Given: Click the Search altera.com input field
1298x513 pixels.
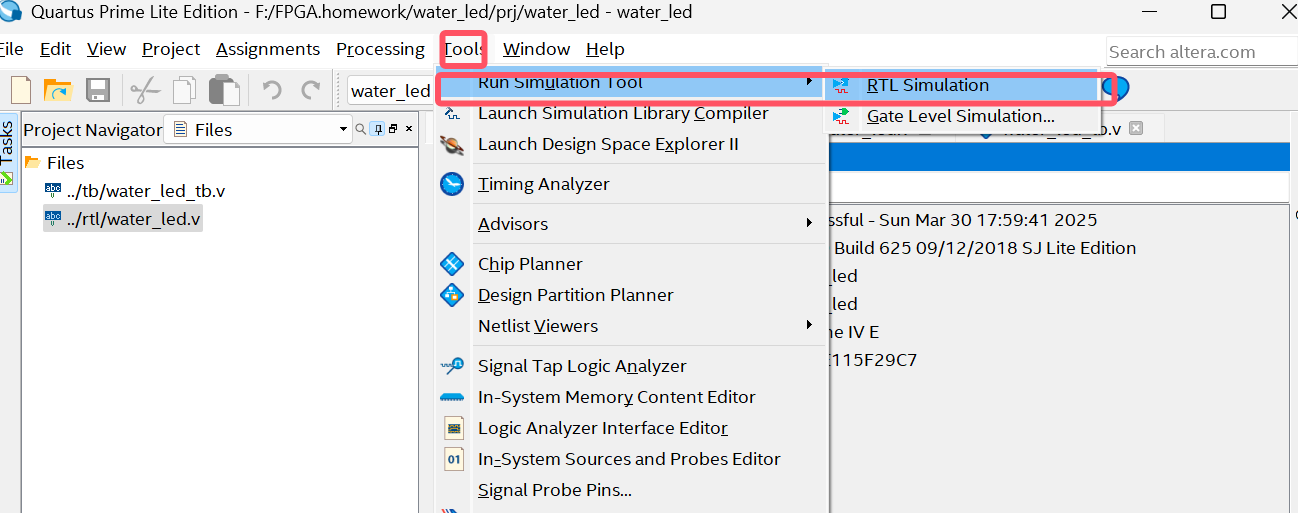Looking at the screenshot, I should coord(1201,52).
